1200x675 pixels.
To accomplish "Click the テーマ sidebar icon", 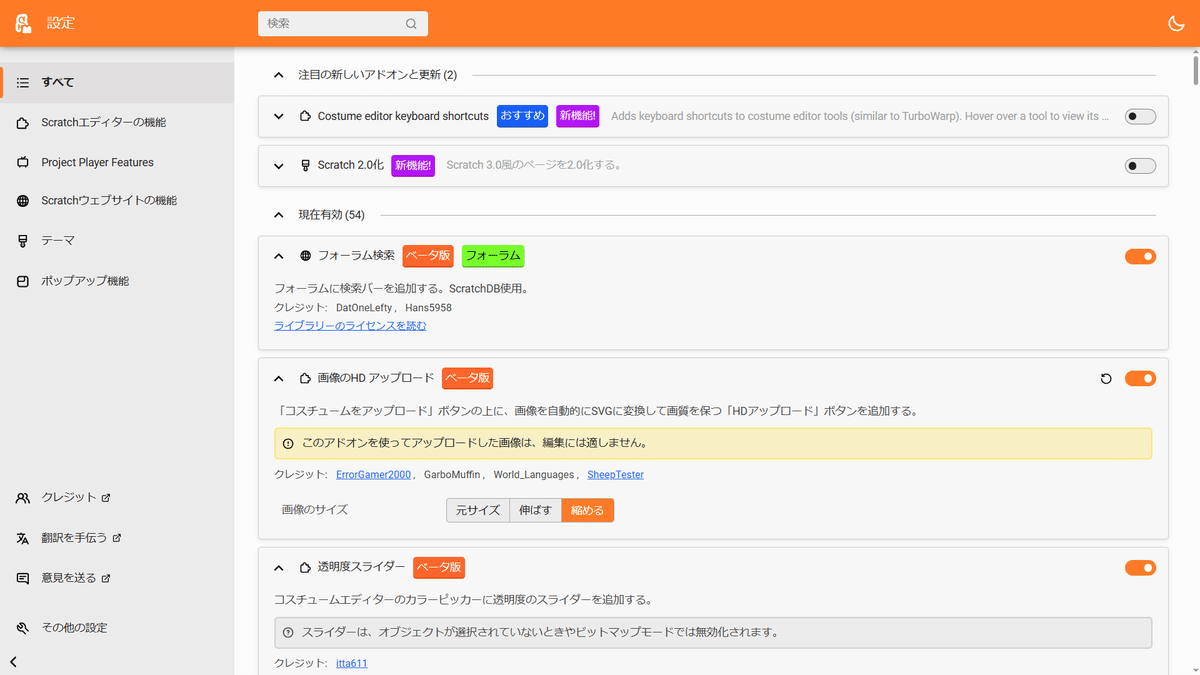I will (22, 240).
